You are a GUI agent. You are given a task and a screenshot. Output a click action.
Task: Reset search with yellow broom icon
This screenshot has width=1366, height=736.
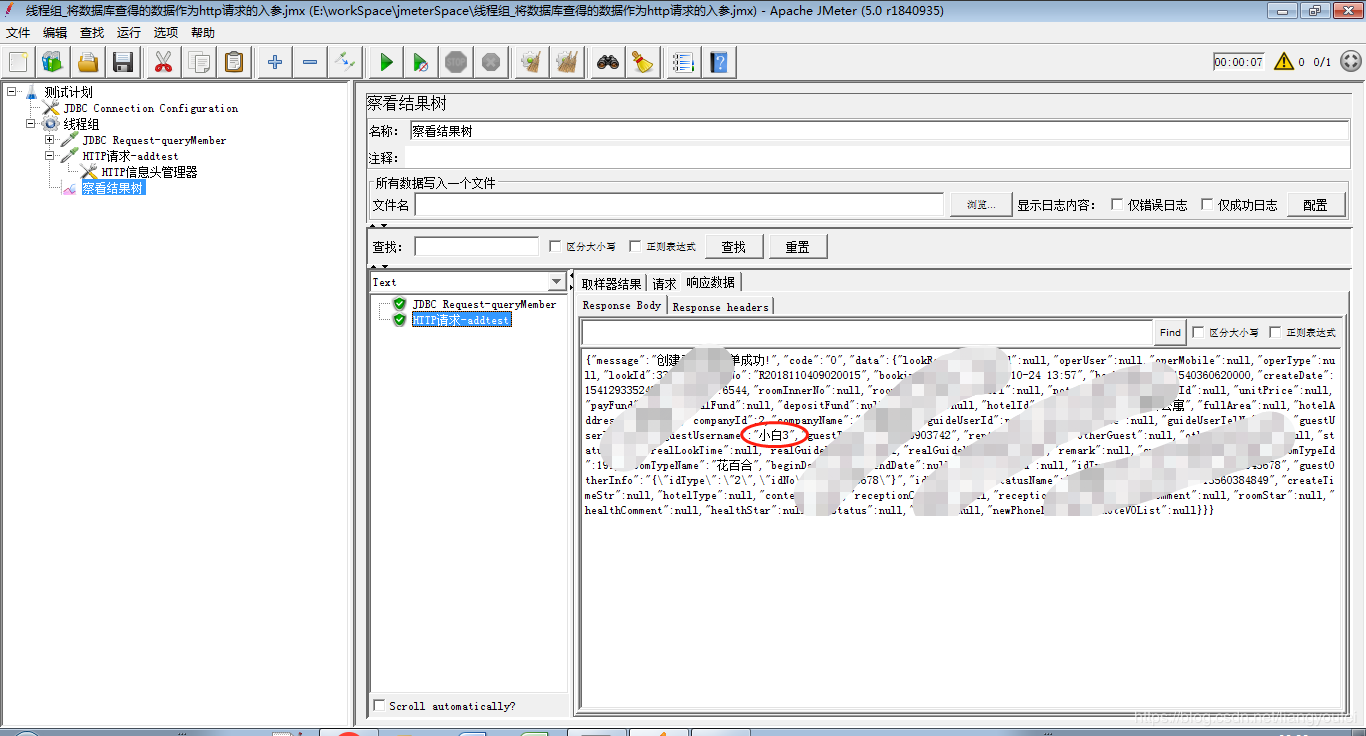click(643, 62)
